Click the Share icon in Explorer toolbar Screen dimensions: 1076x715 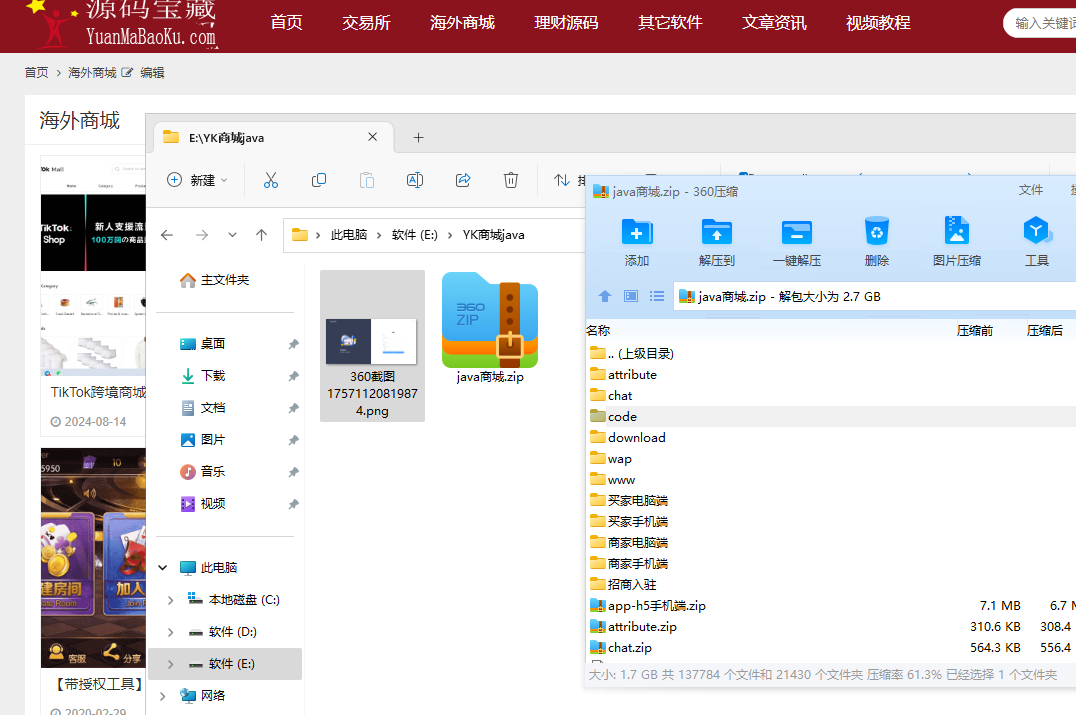pos(463,180)
